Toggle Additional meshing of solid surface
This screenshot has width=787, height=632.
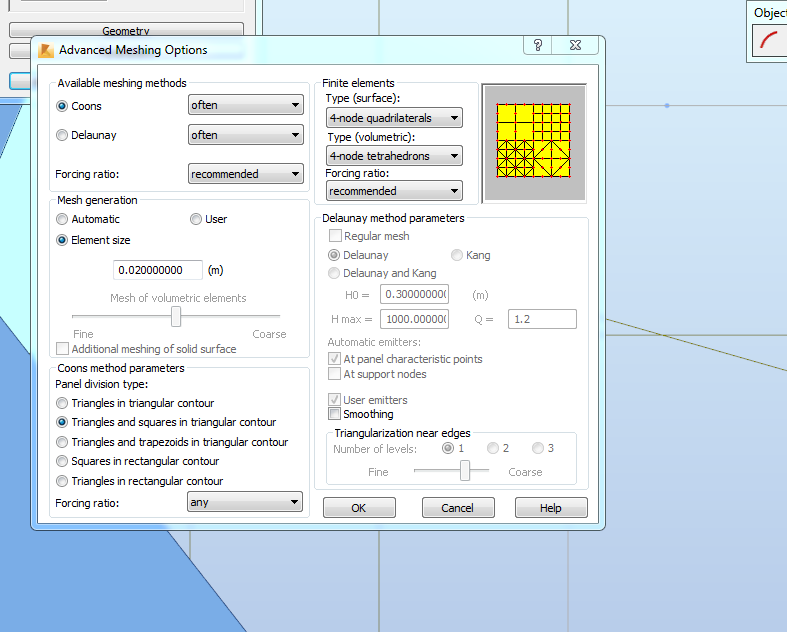(63, 348)
